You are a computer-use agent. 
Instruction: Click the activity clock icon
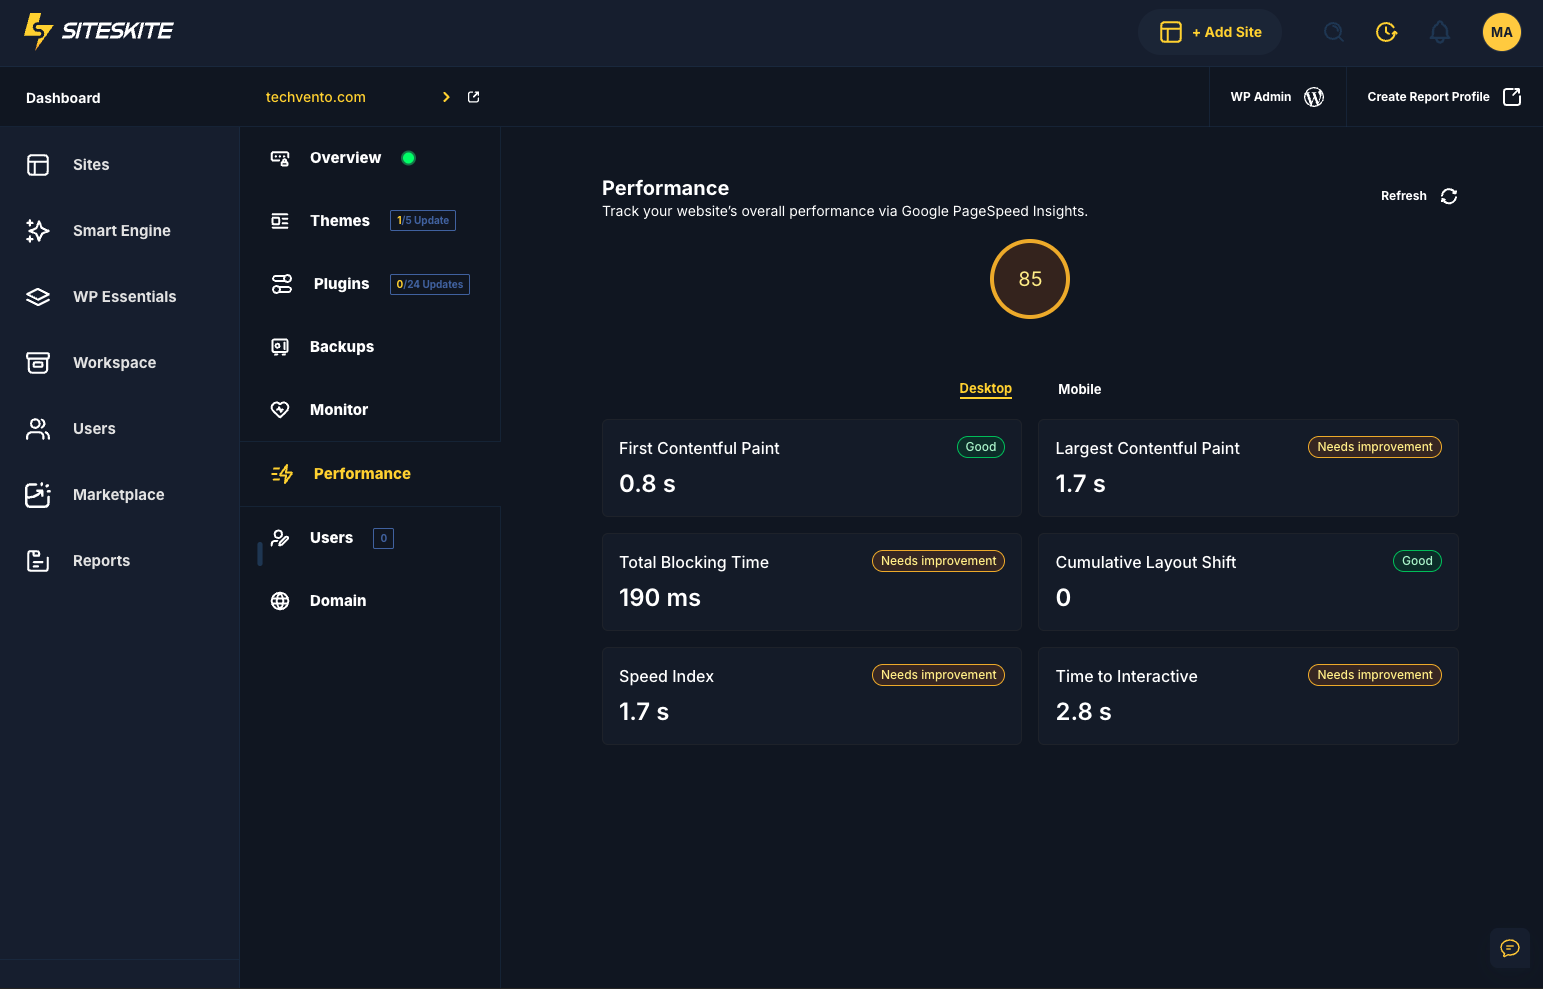(x=1386, y=32)
